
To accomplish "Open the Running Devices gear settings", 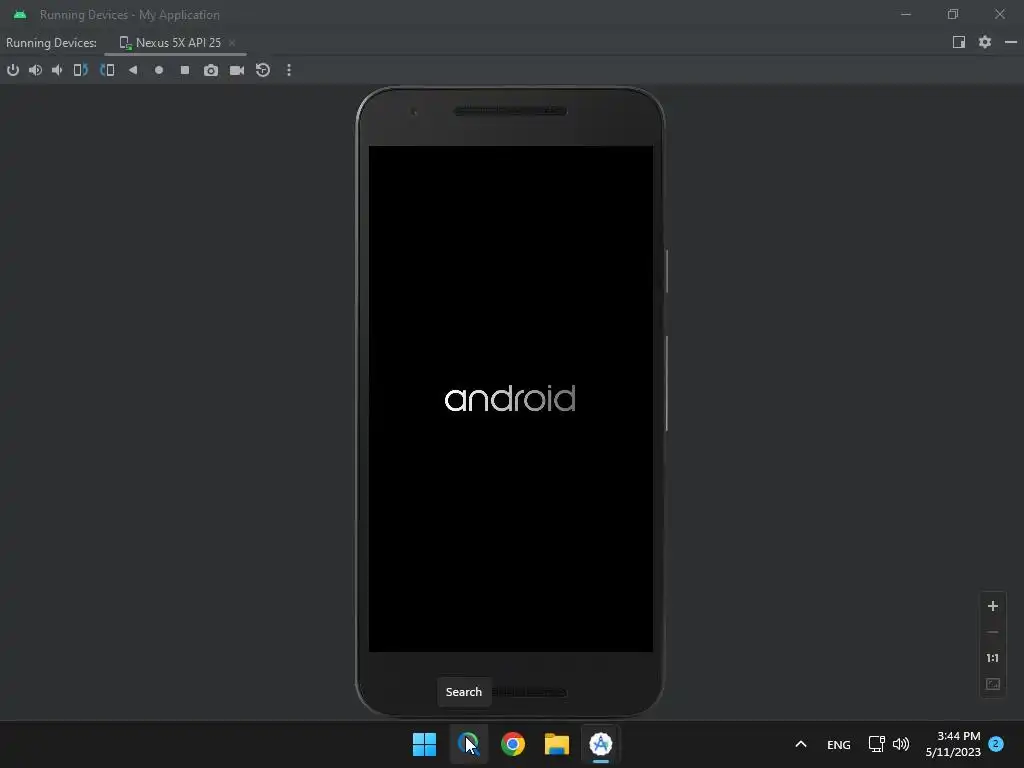I will [985, 42].
